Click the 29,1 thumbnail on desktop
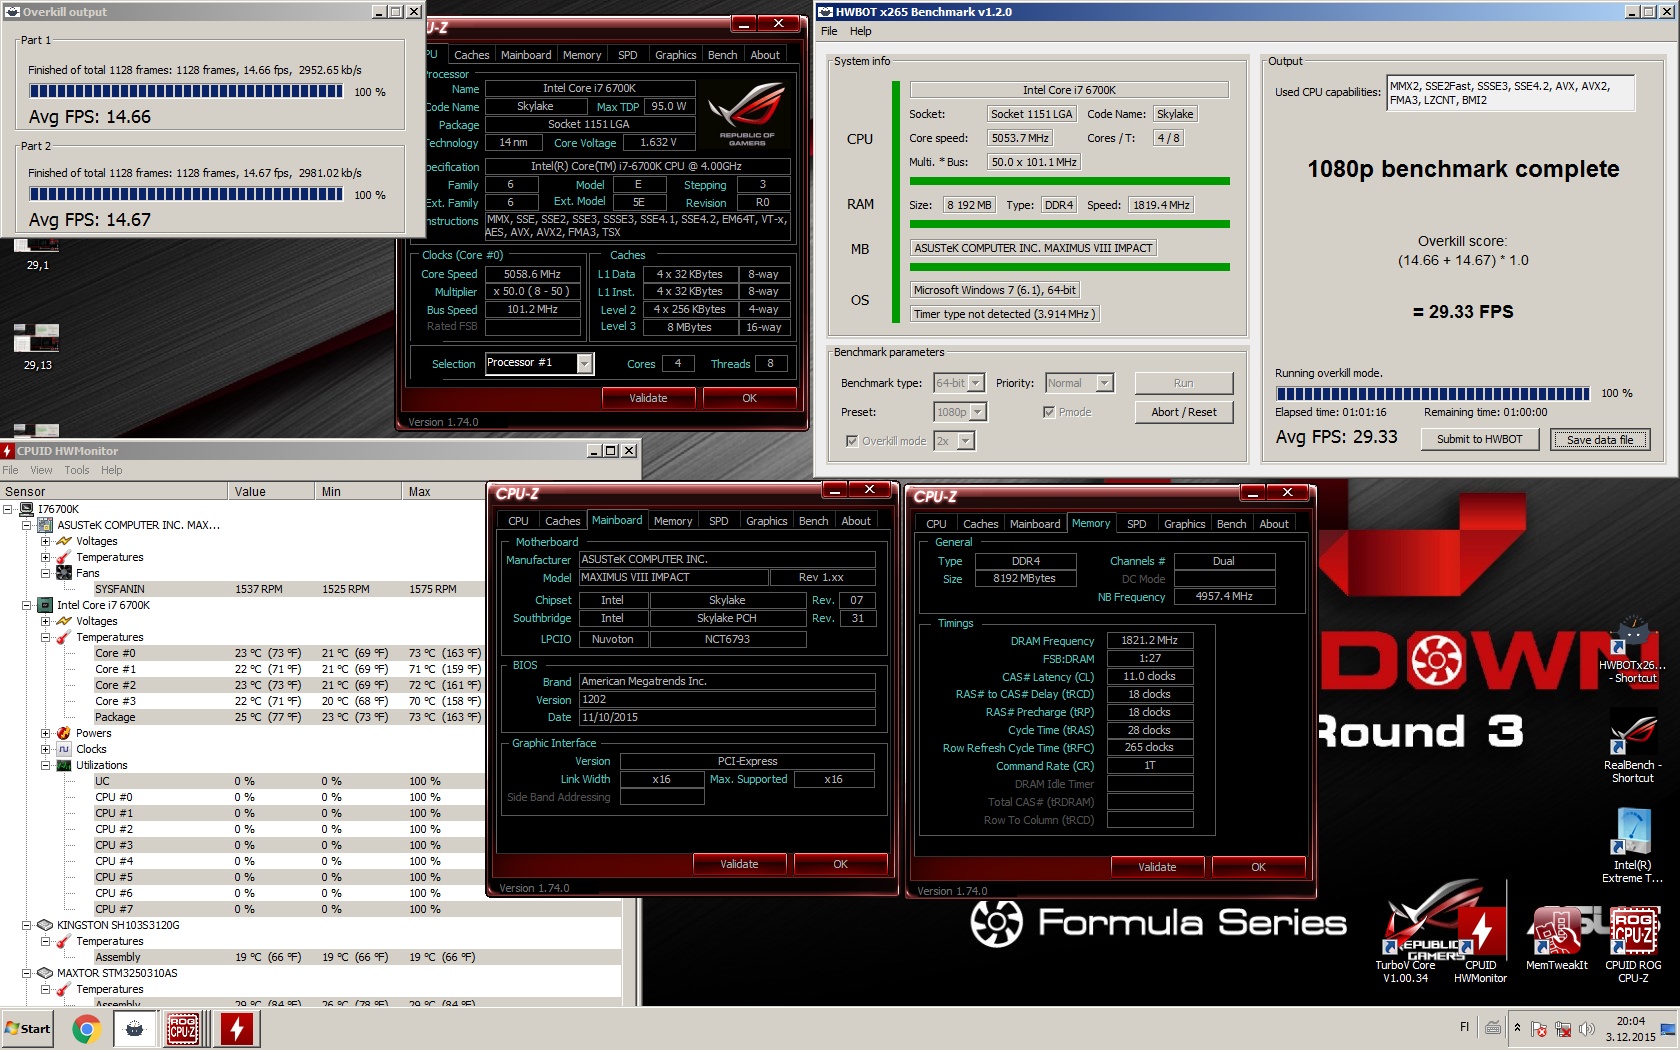This screenshot has width=1680, height=1050. click(x=38, y=255)
